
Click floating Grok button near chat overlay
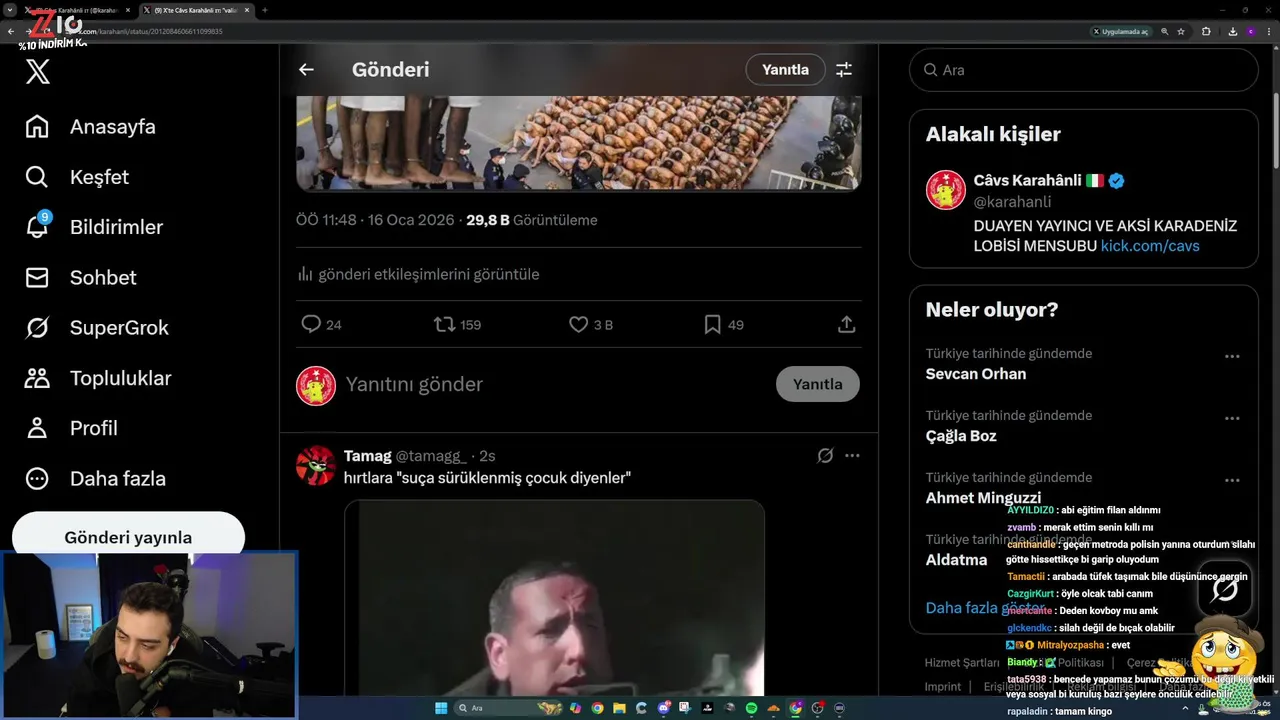1225,589
